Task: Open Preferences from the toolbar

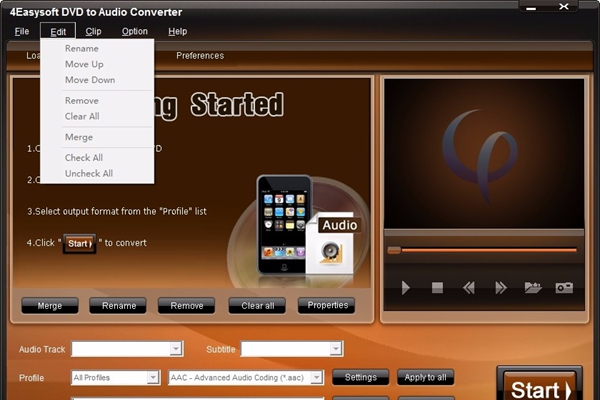Action: click(x=200, y=56)
